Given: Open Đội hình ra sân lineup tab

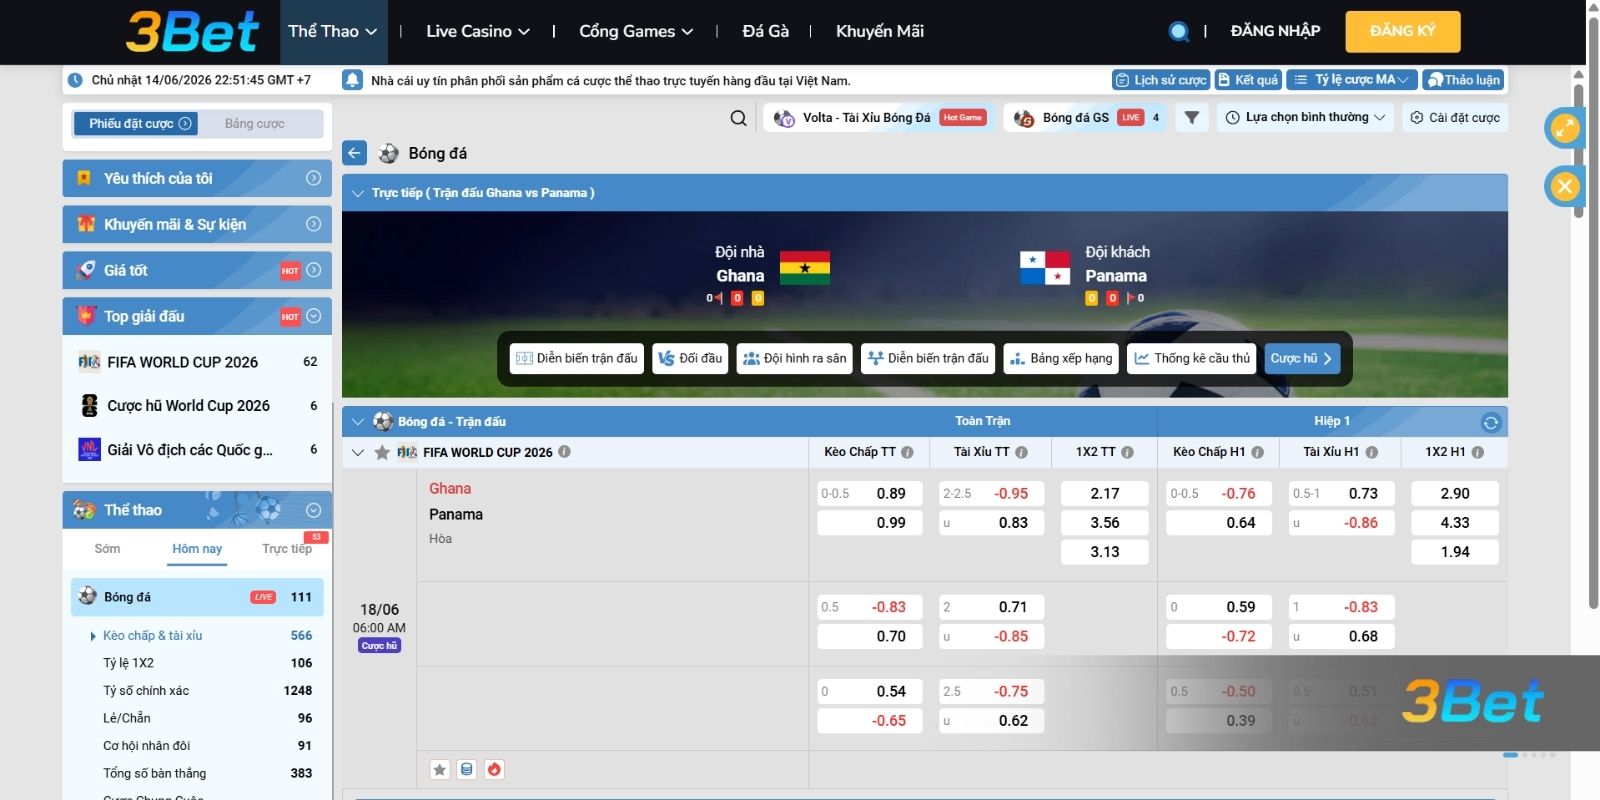Looking at the screenshot, I should (795, 358).
